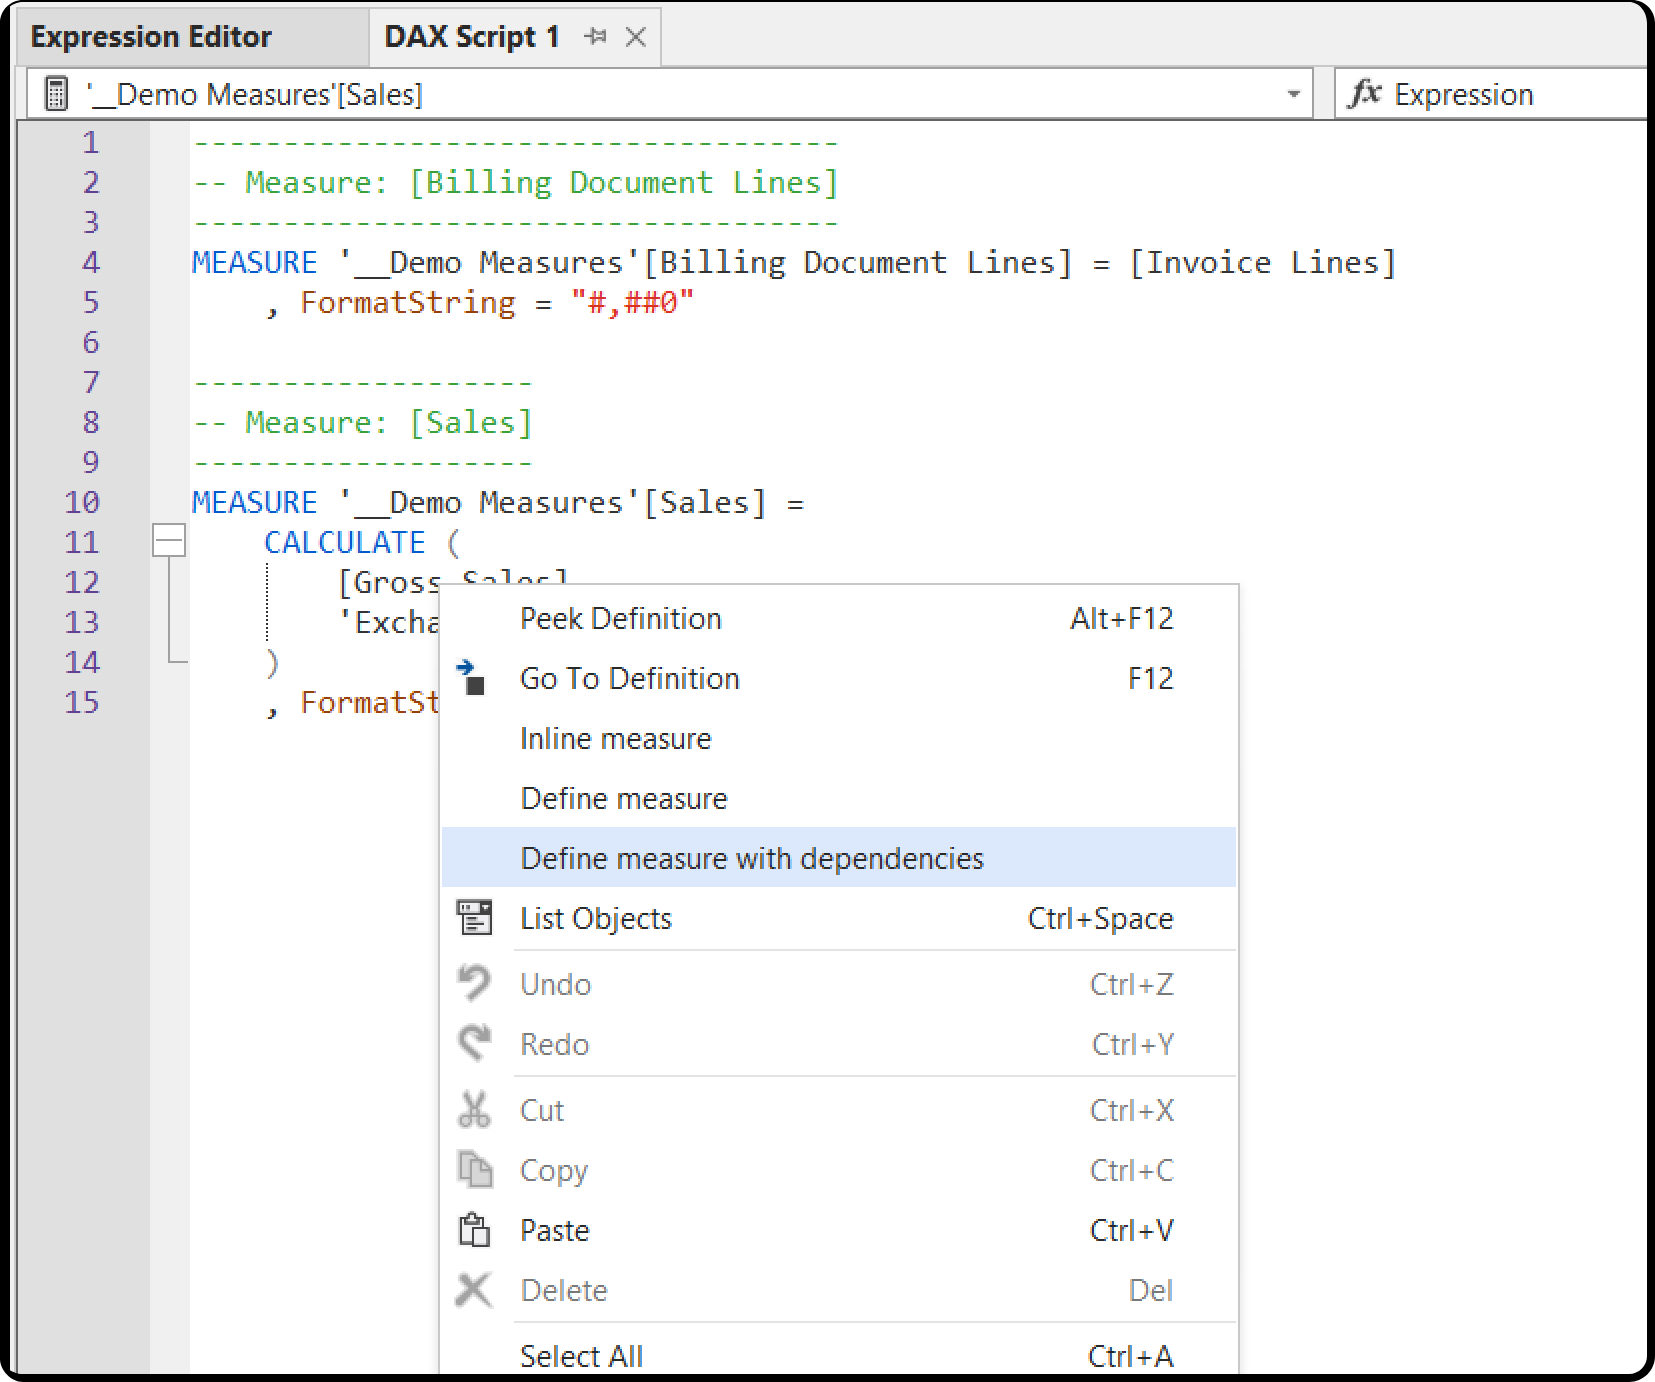The image size is (1655, 1382).
Task: Click the comment '-- Measure: [Sales]'
Action: click(x=362, y=422)
